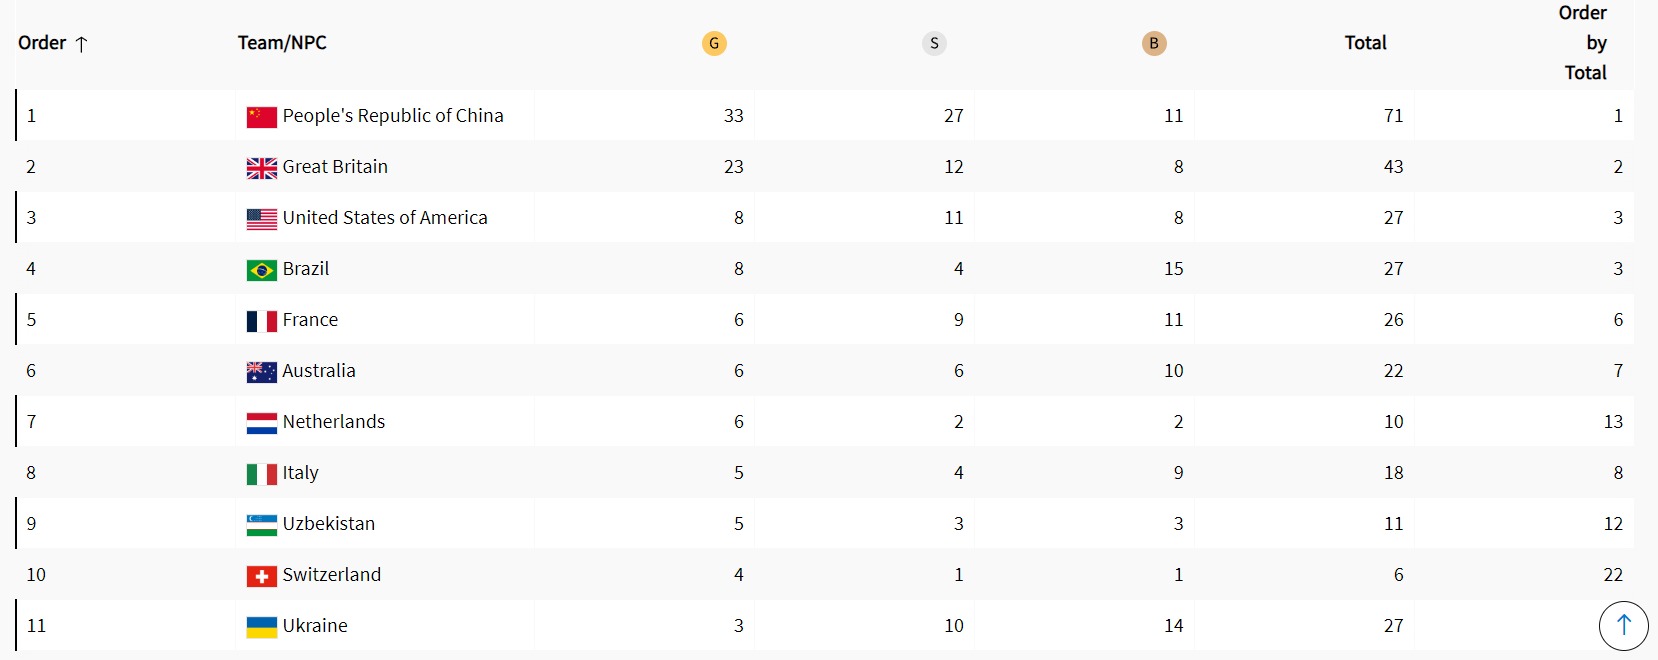Select Italy's total medal count cell

point(1393,473)
